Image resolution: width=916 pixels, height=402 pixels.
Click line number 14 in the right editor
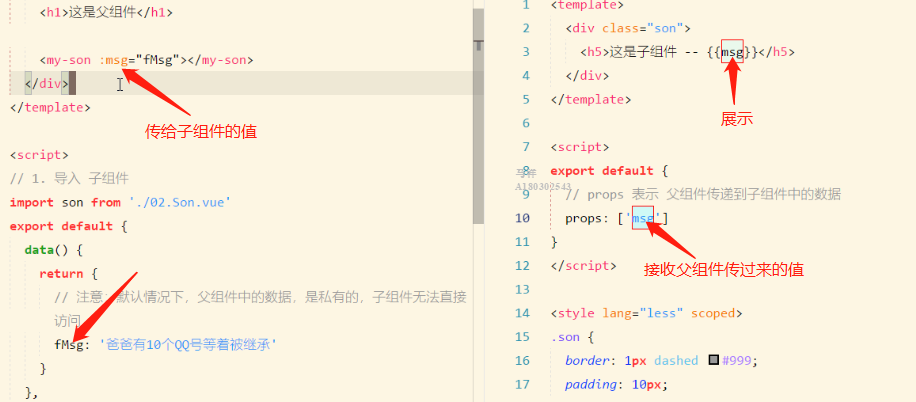tap(522, 313)
